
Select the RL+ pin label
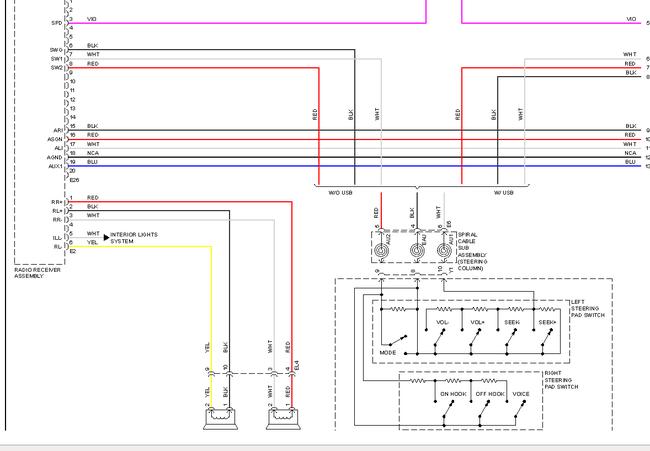point(57,211)
